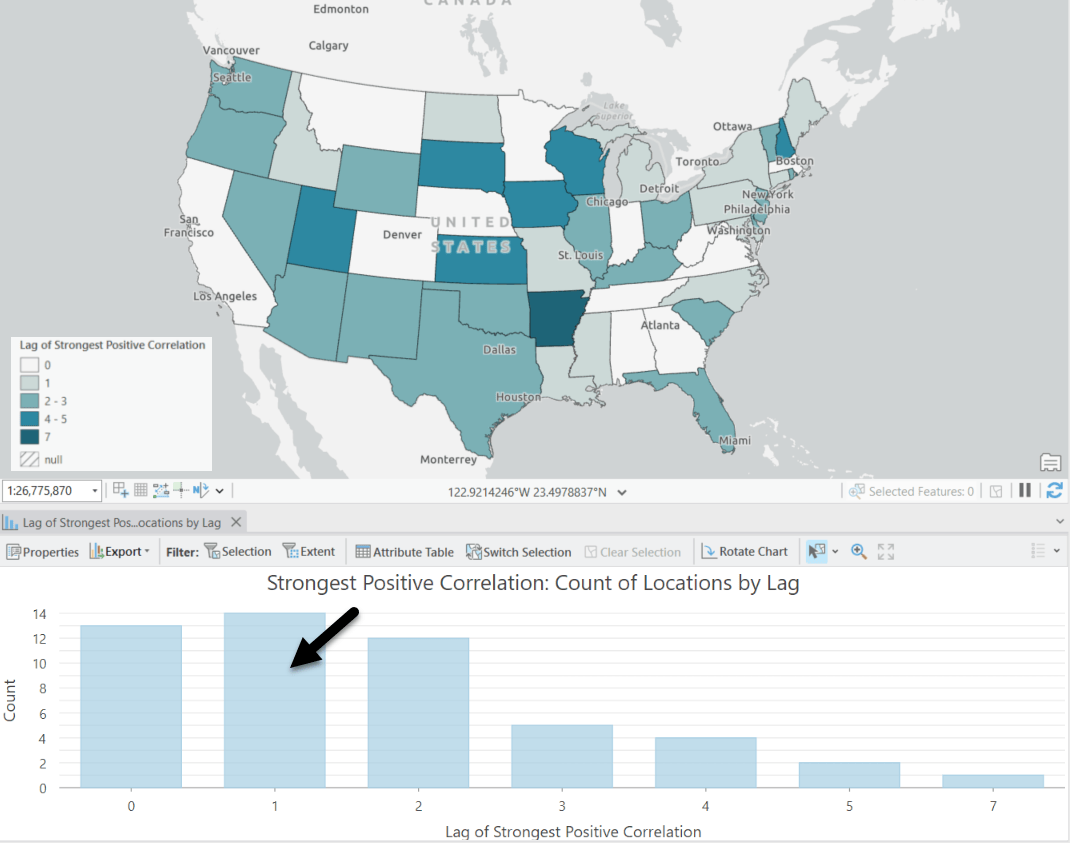Click the Utah state polygon

tap(322, 231)
